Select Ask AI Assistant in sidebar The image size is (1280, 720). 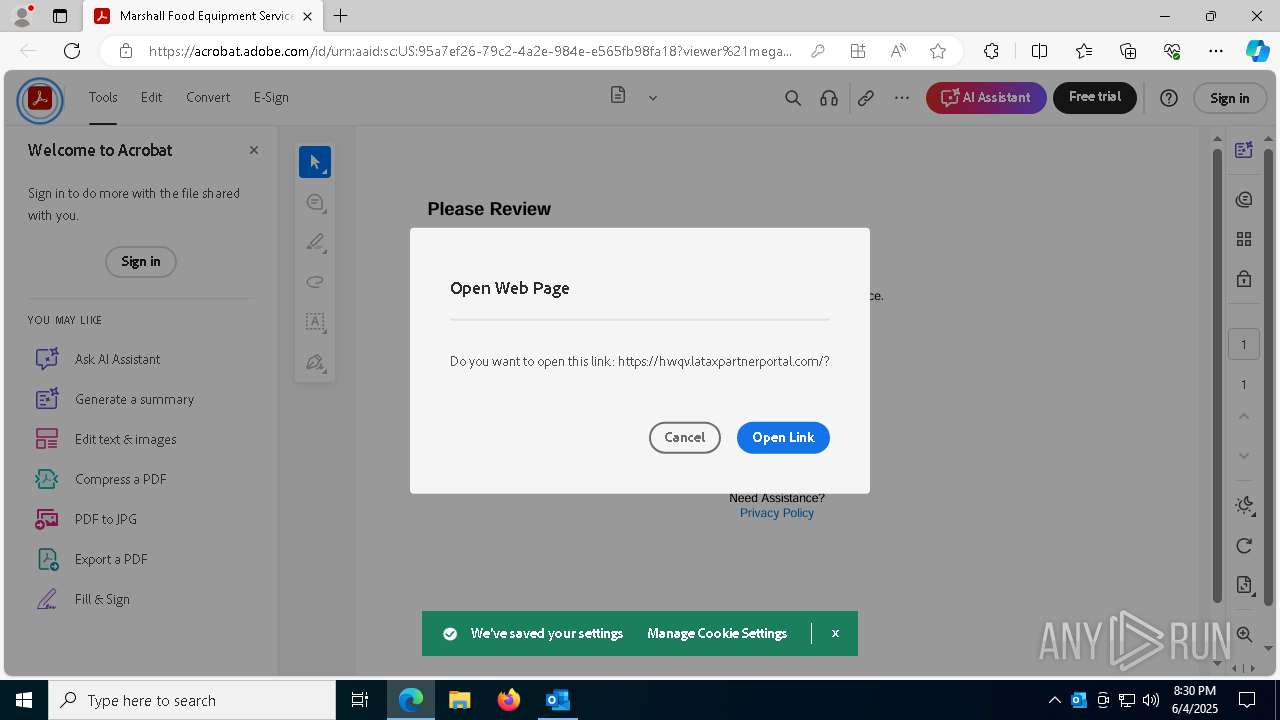tap(117, 359)
